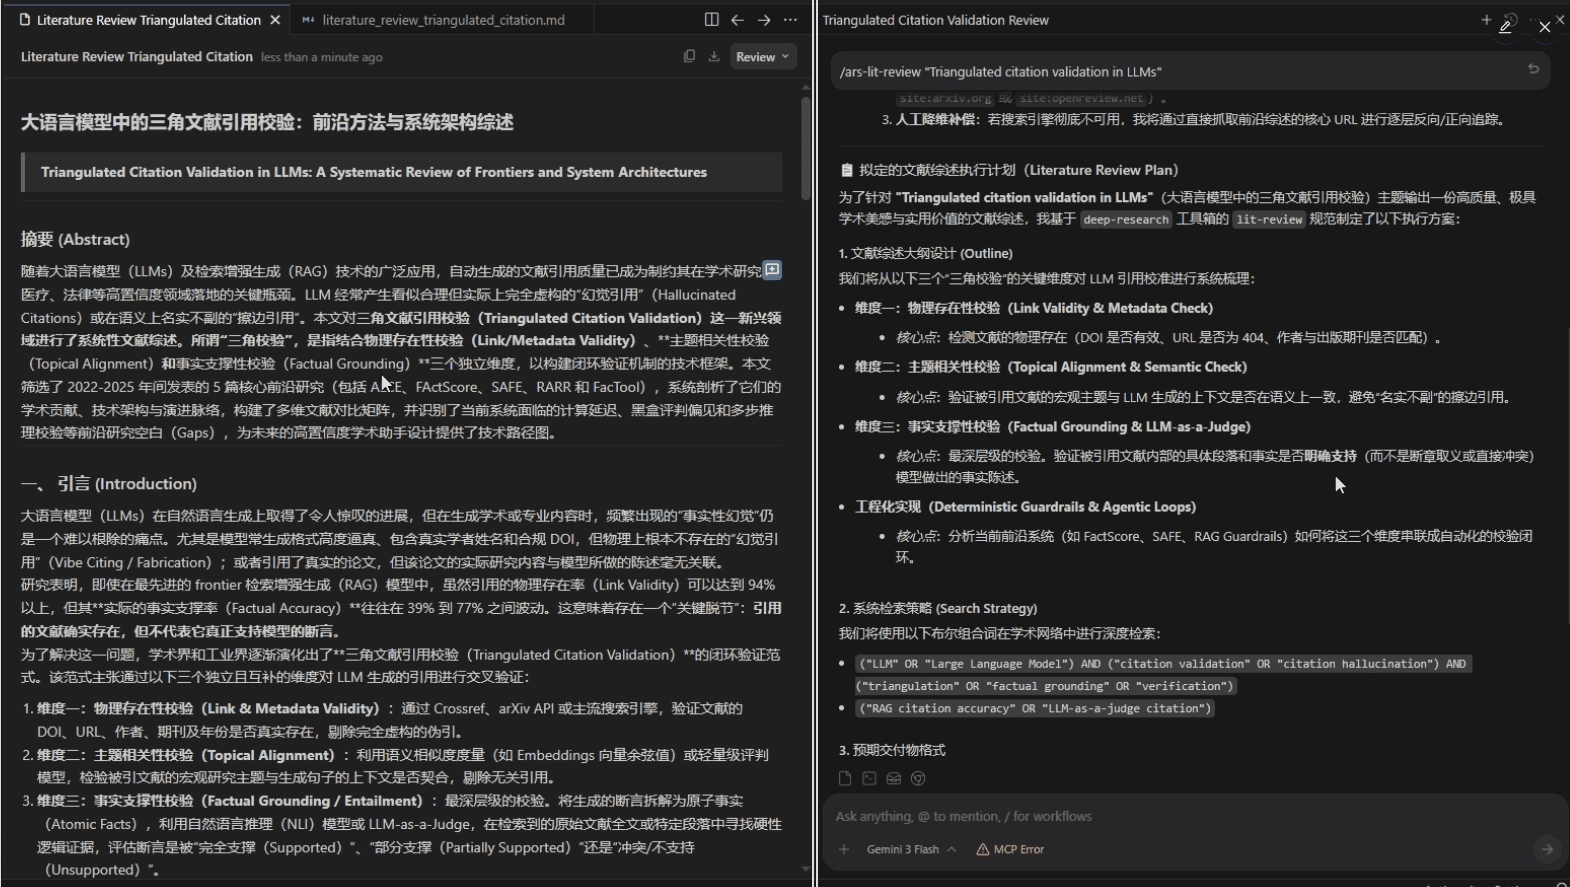Click the browser icon below the chat response
1570x887 pixels.
918,778
